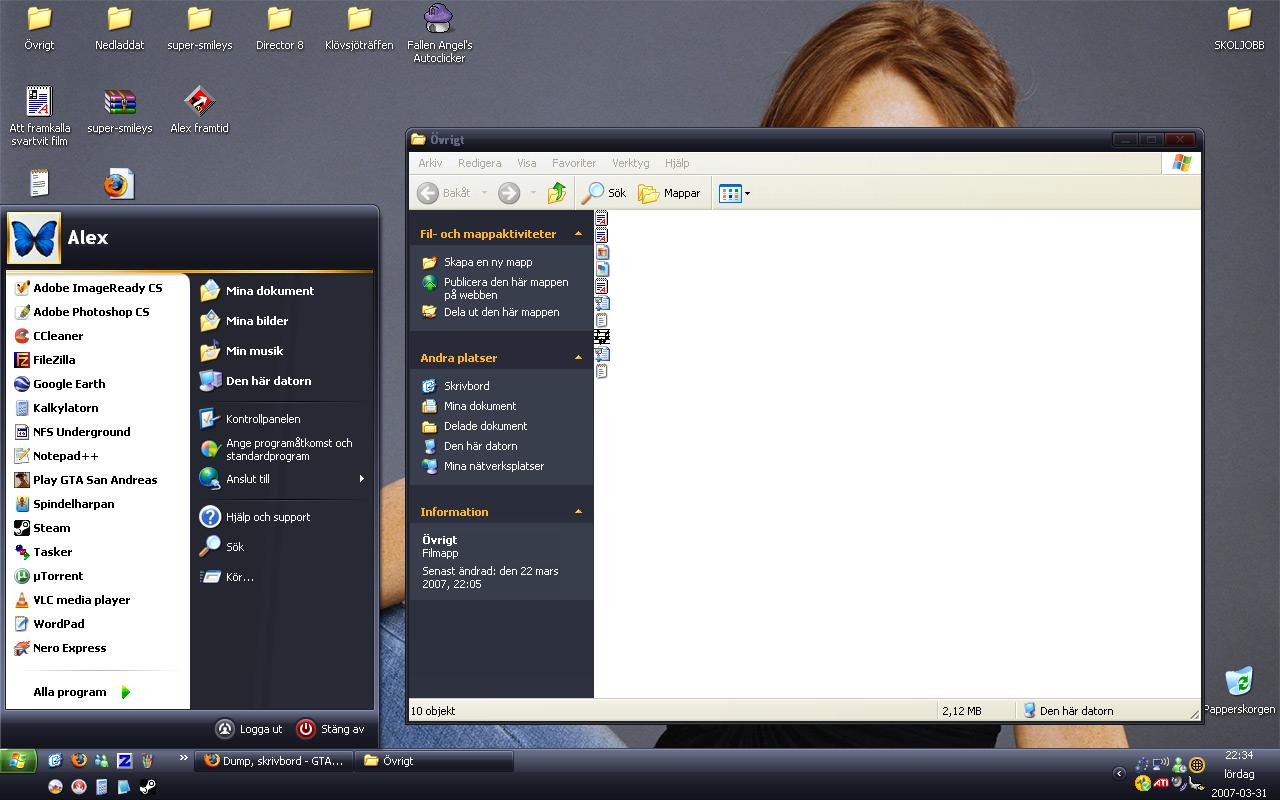The width and height of the screenshot is (1280, 800).
Task: Click the ATI tray icon
Action: [x=1161, y=782]
